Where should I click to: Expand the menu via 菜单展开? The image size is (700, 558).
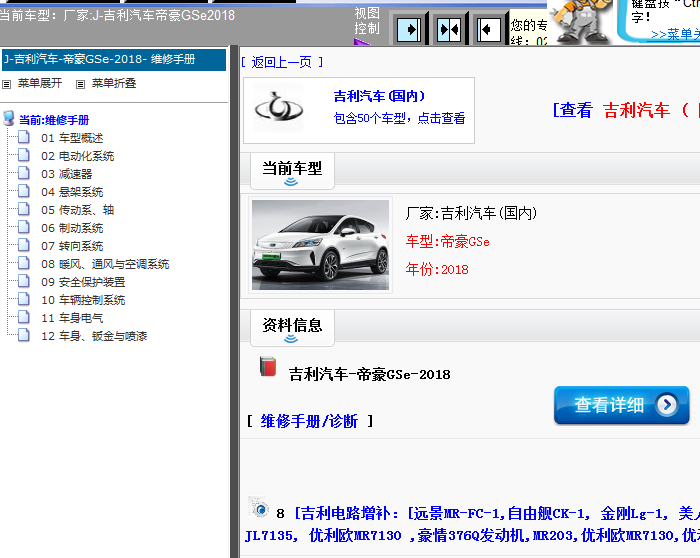pos(40,83)
